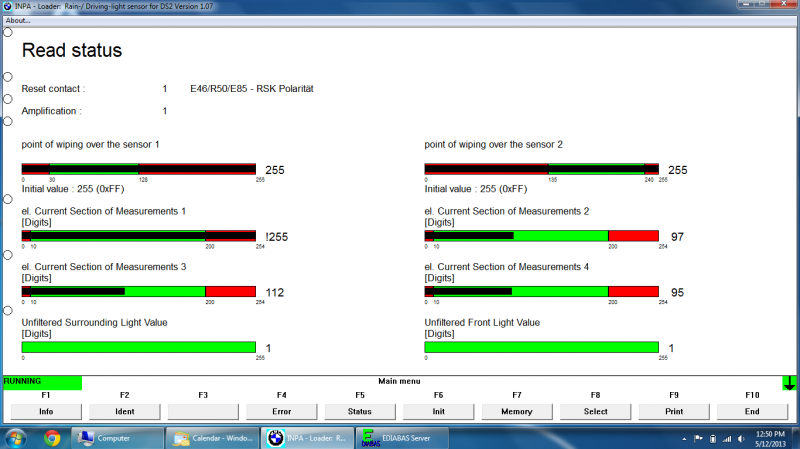Viewport: 800px width, 449px height.
Task: Click E46/R50/E85 - RSK Polarität text
Action: click(252, 89)
